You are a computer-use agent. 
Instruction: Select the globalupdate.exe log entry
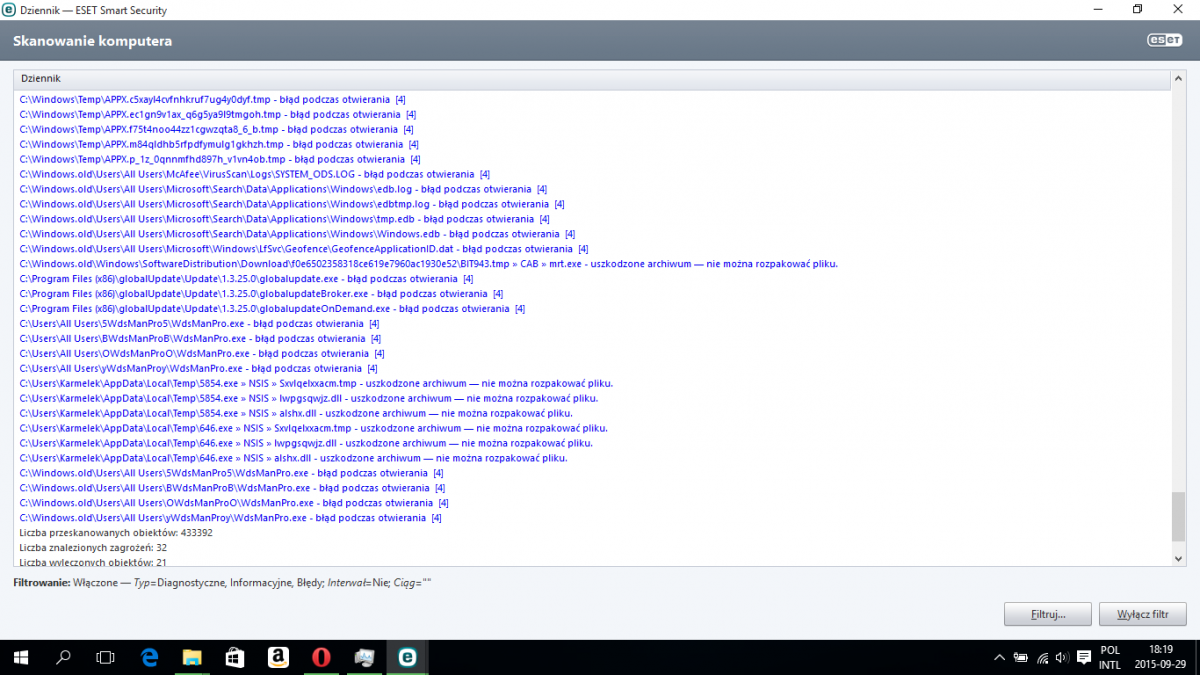click(x=247, y=279)
